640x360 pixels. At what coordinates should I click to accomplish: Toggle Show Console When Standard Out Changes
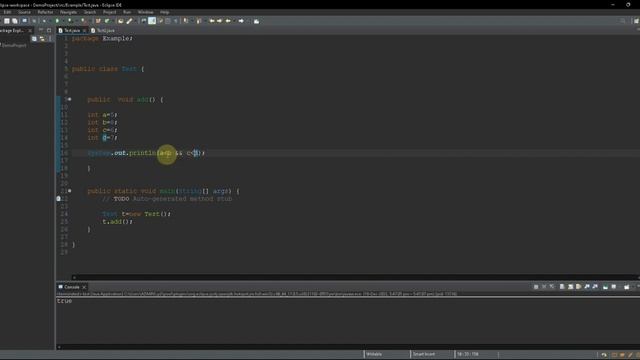click(x=587, y=287)
